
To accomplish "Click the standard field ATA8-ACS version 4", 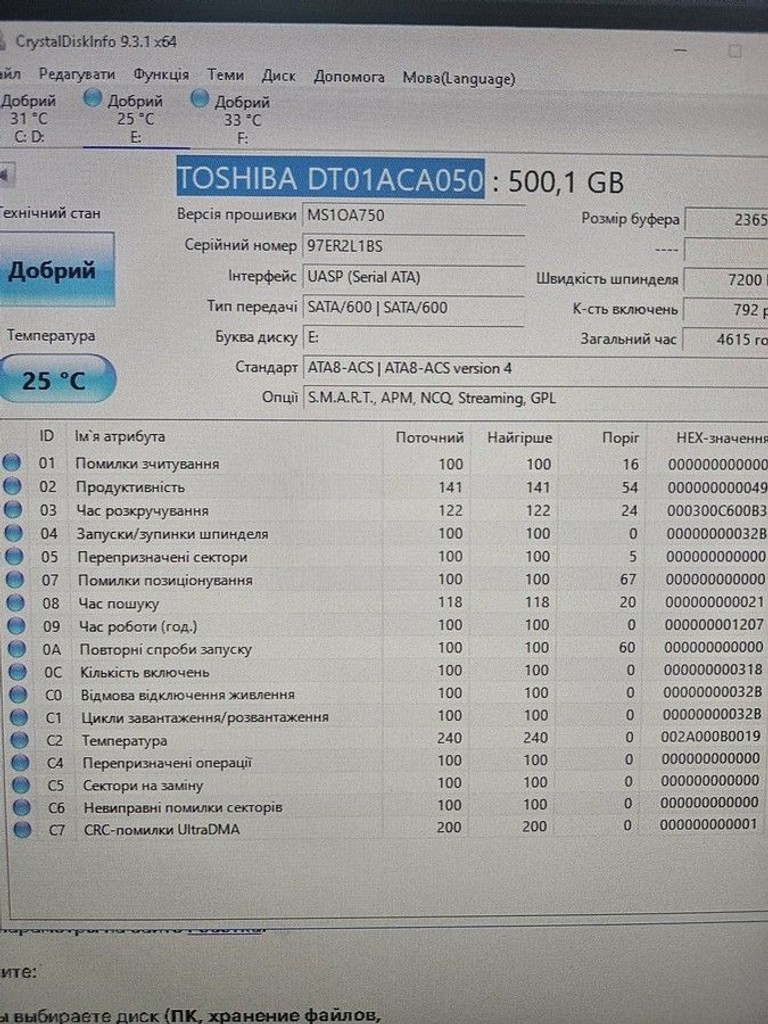I will [x=535, y=368].
